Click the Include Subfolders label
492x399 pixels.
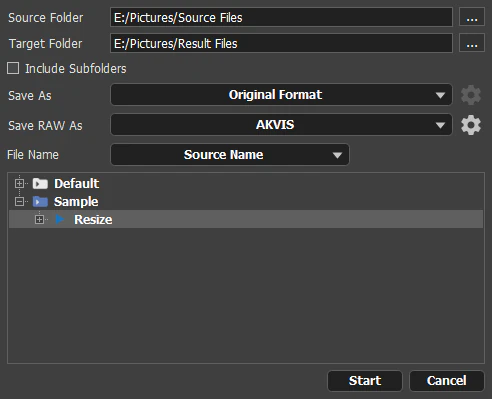pyautogui.click(x=76, y=69)
